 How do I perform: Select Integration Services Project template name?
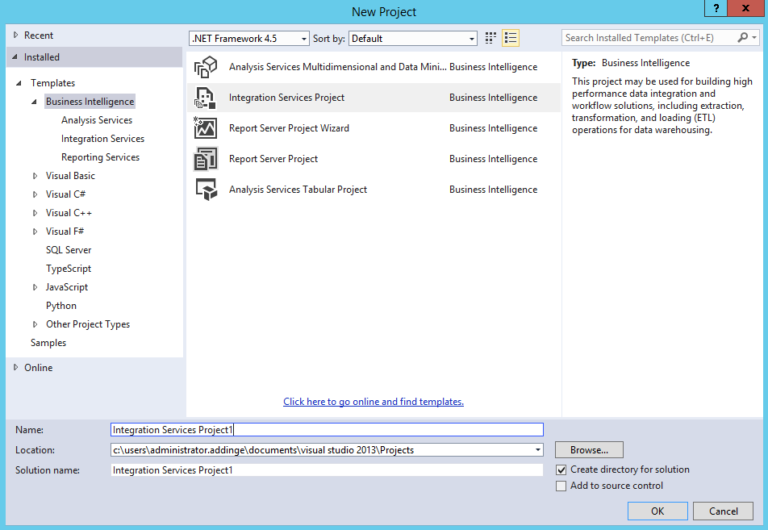(287, 97)
